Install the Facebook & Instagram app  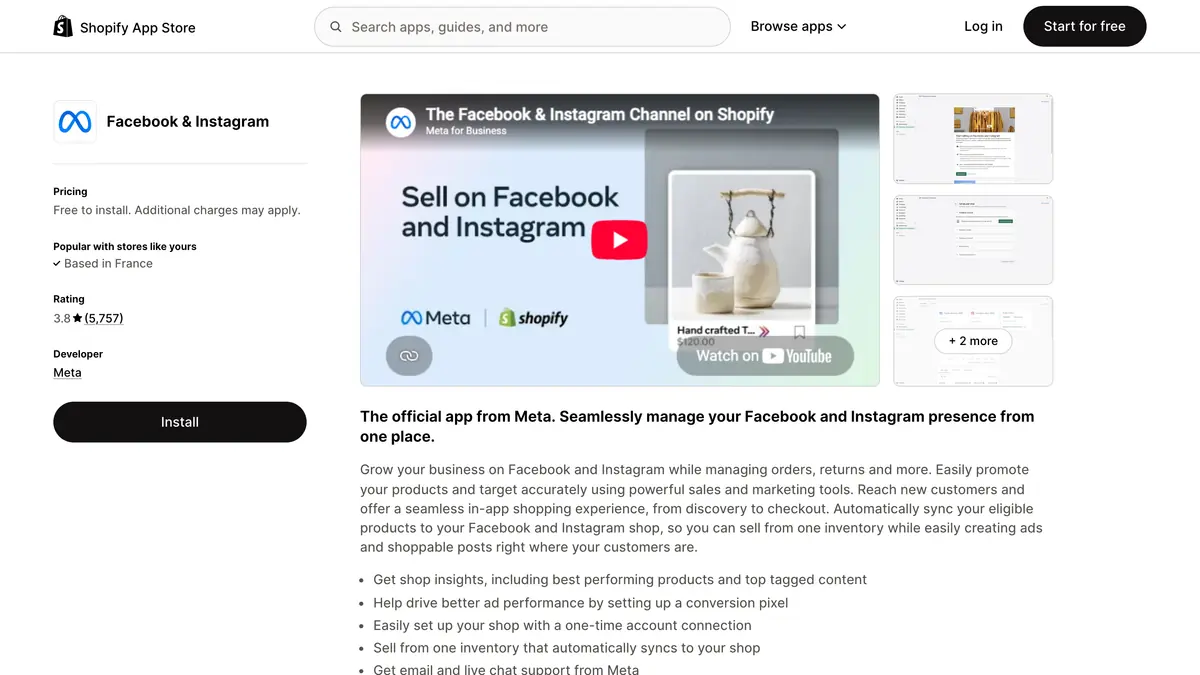[x=180, y=422]
